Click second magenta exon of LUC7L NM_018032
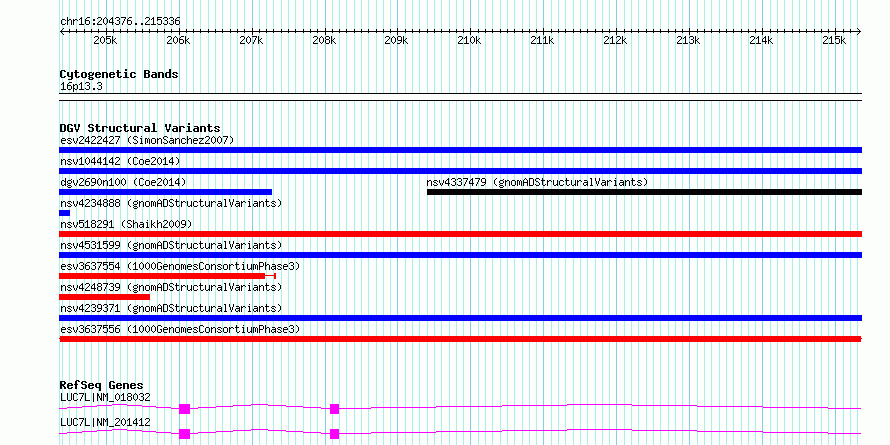Image resolution: width=890 pixels, height=445 pixels. pos(334,409)
